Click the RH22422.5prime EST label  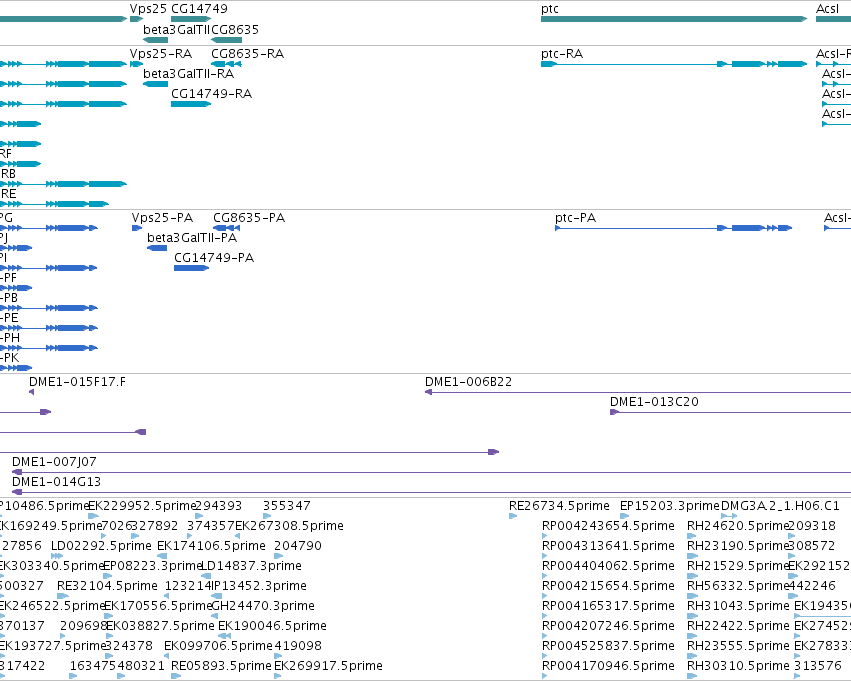coord(738,626)
